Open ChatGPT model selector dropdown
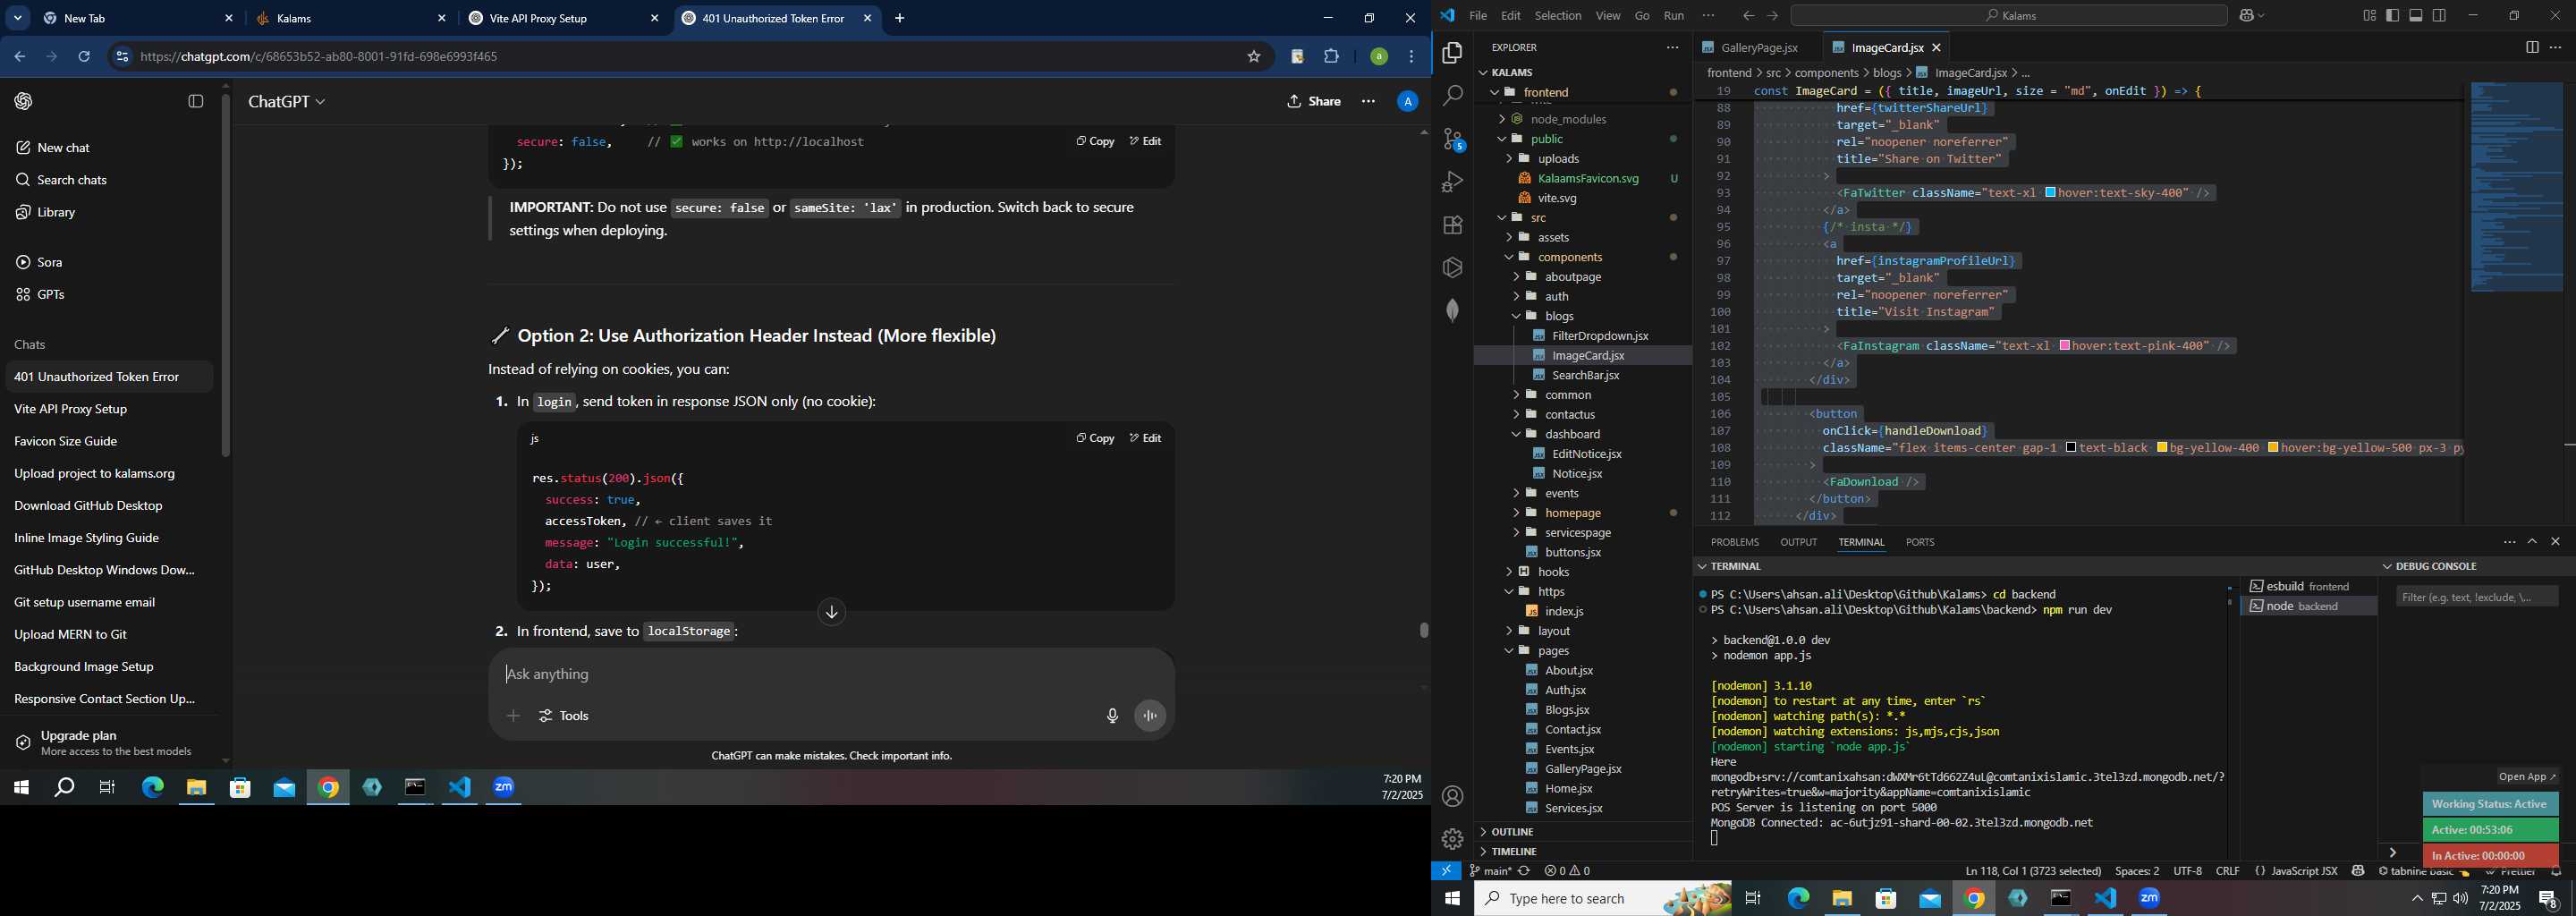Image resolution: width=2576 pixels, height=916 pixels. 286,101
